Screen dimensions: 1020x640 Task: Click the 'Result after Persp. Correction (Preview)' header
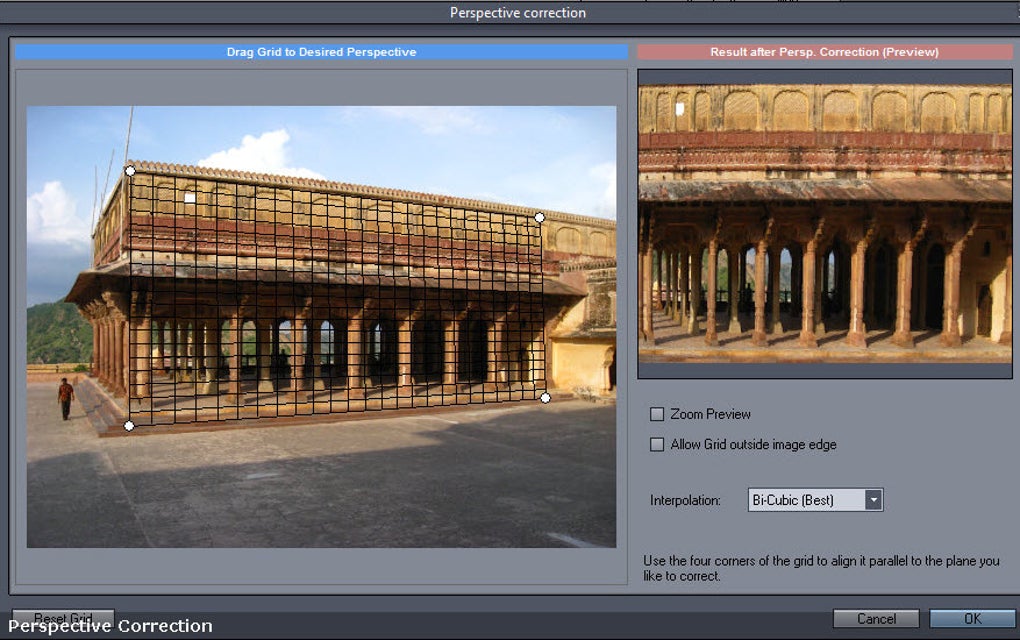click(824, 52)
